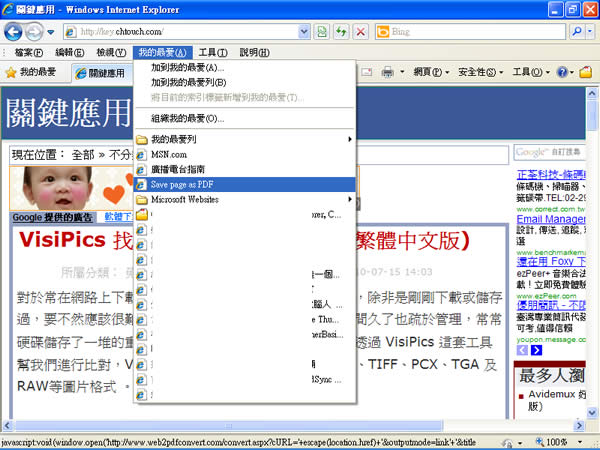Viewport: 600px width, 450px height.
Task: Click the MSN.com favorite's IE icon
Action: tap(141, 155)
